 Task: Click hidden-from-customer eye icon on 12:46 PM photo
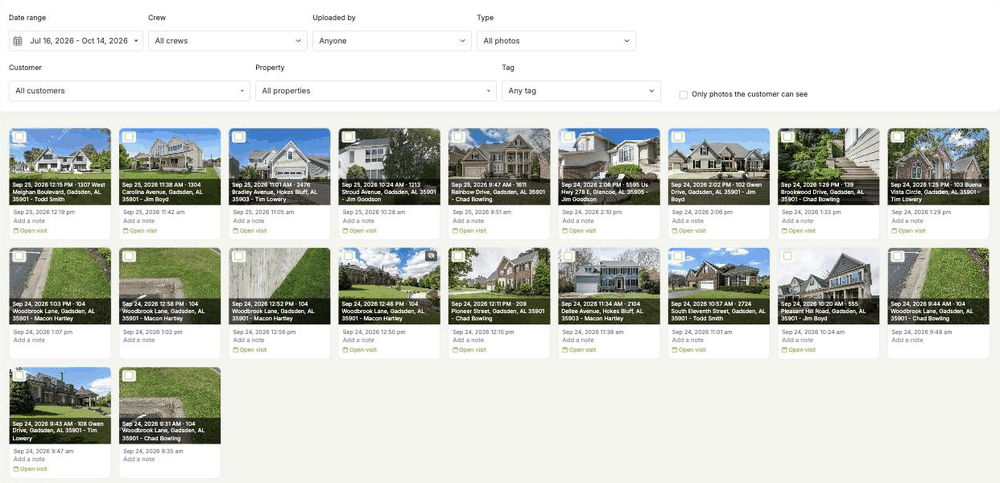click(431, 256)
